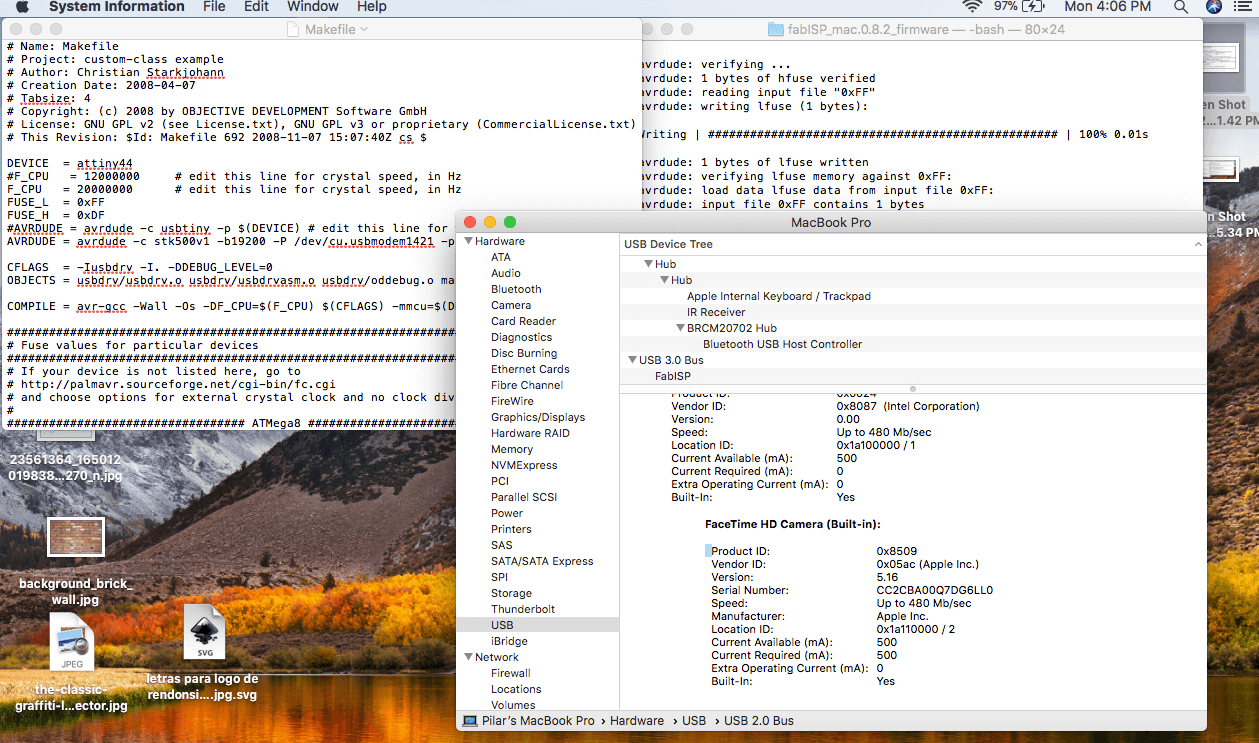Image resolution: width=1259 pixels, height=743 pixels.
Task: Select ATA in the hardware list
Action: (501, 257)
